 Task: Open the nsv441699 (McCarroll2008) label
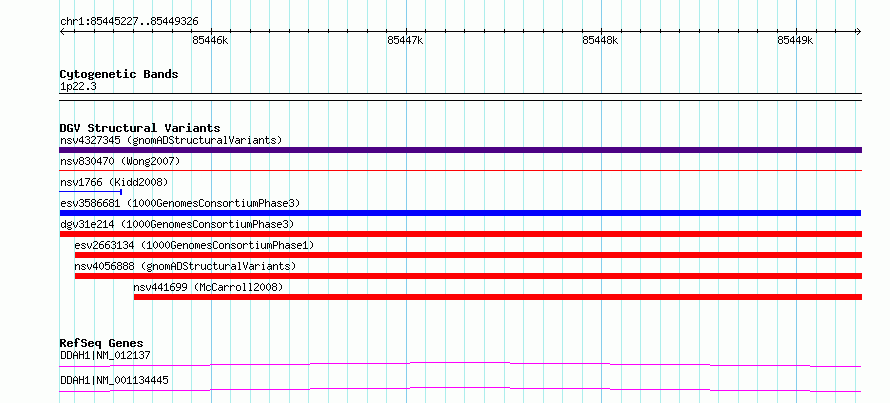click(208, 287)
